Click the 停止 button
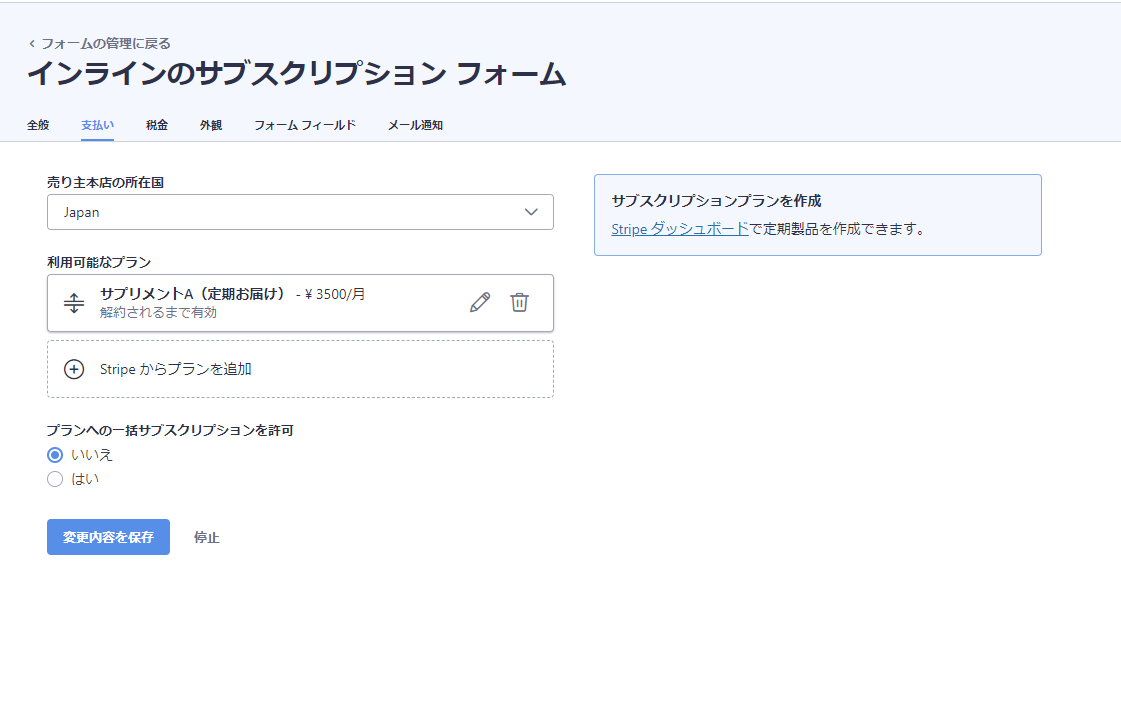Screen dimensions: 1121x707 tap(207, 537)
